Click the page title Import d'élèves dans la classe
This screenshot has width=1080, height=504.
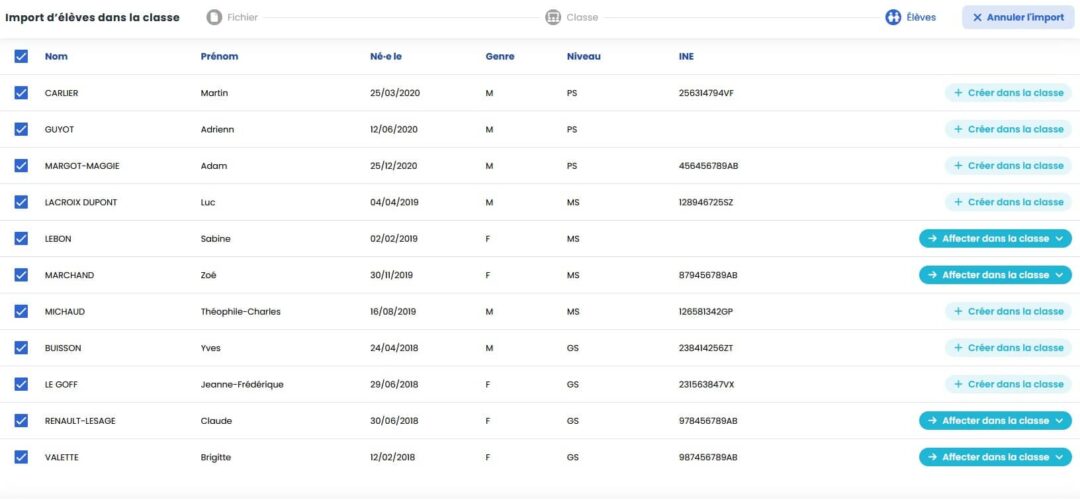pos(92,17)
